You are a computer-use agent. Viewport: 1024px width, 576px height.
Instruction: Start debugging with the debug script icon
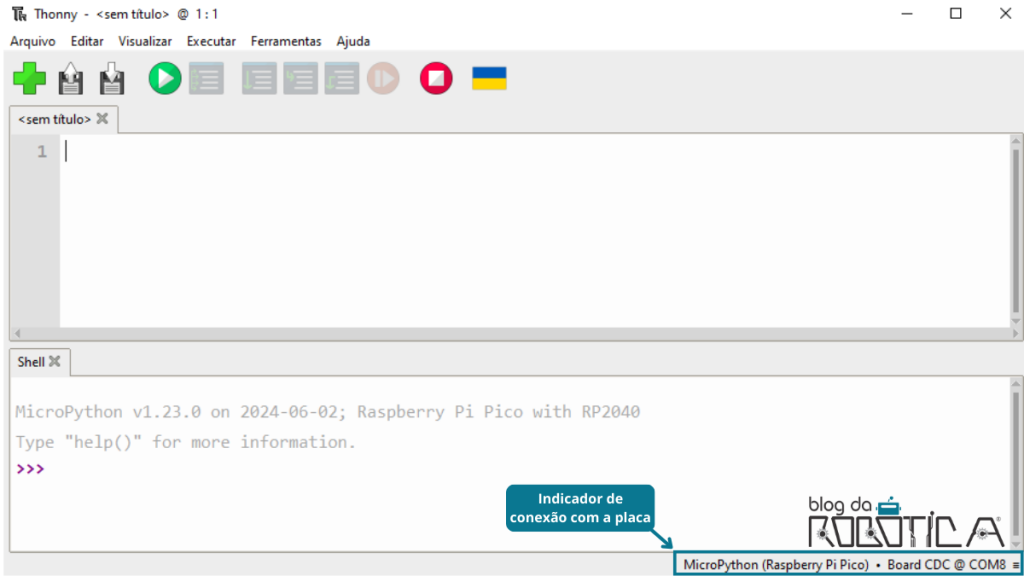[x=206, y=78]
